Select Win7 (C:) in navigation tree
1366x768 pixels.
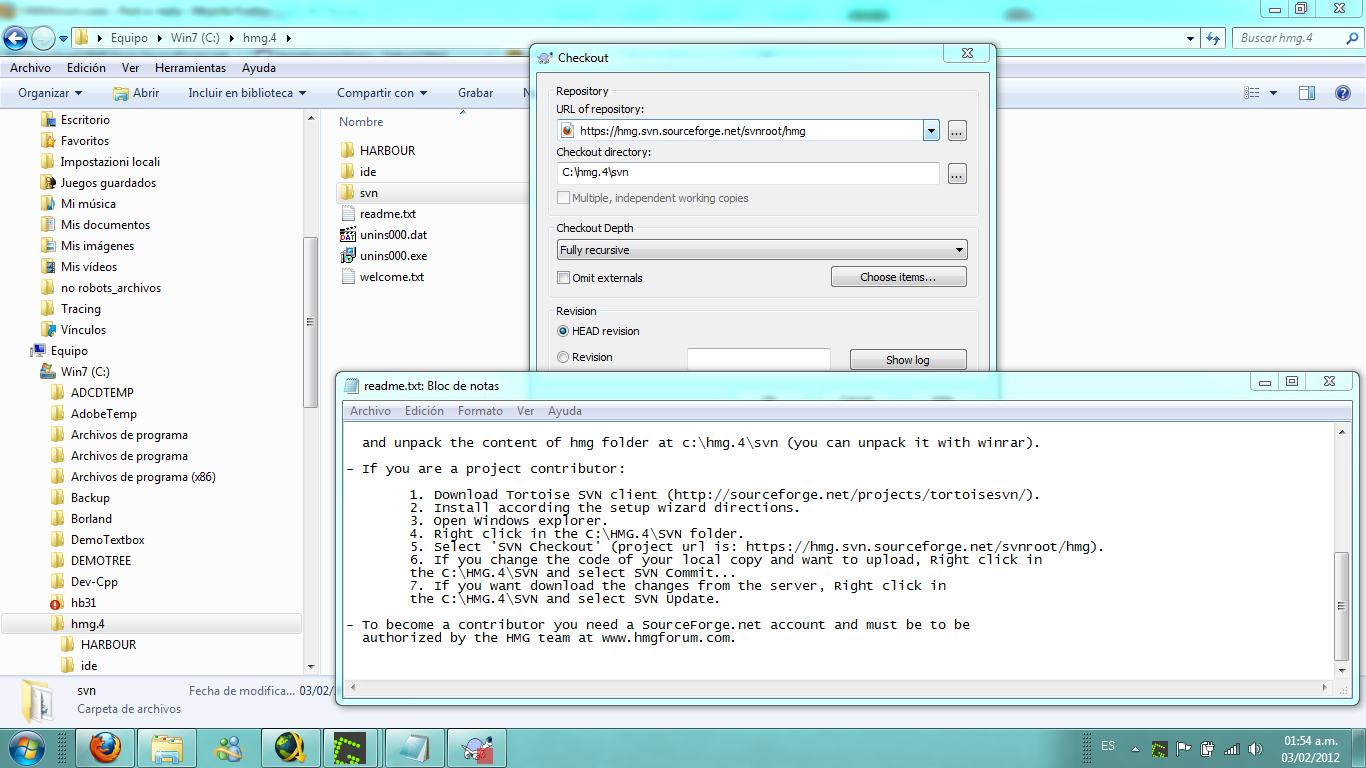tap(85, 372)
